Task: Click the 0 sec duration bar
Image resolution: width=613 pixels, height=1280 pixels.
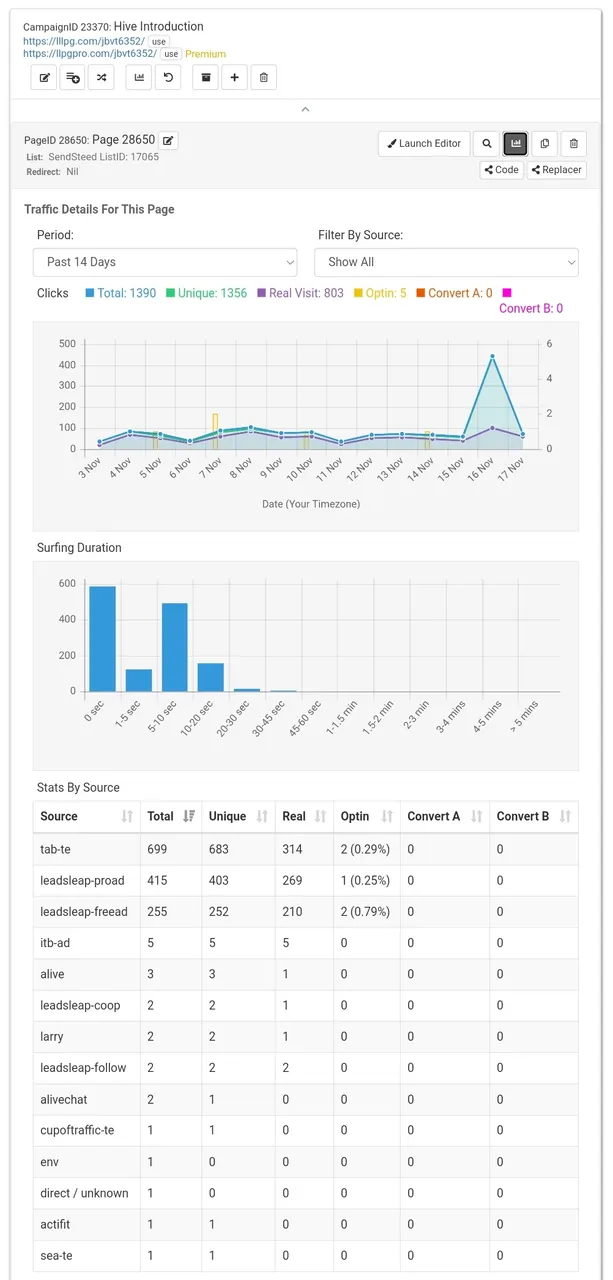Action: [102, 638]
